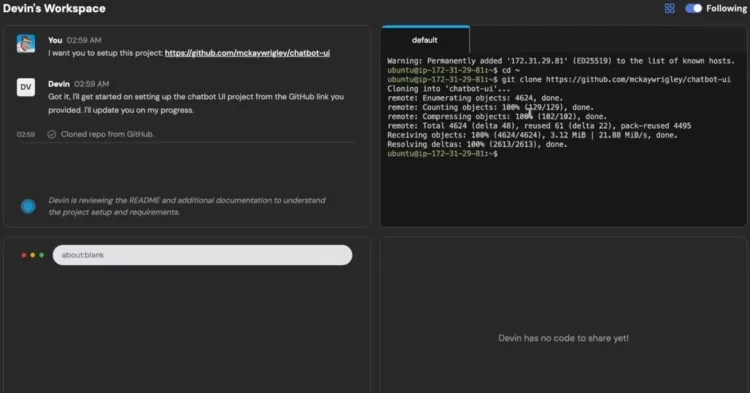The image size is (750, 393).
Task: Click Devin's reviewing README status text
Action: coord(187,206)
